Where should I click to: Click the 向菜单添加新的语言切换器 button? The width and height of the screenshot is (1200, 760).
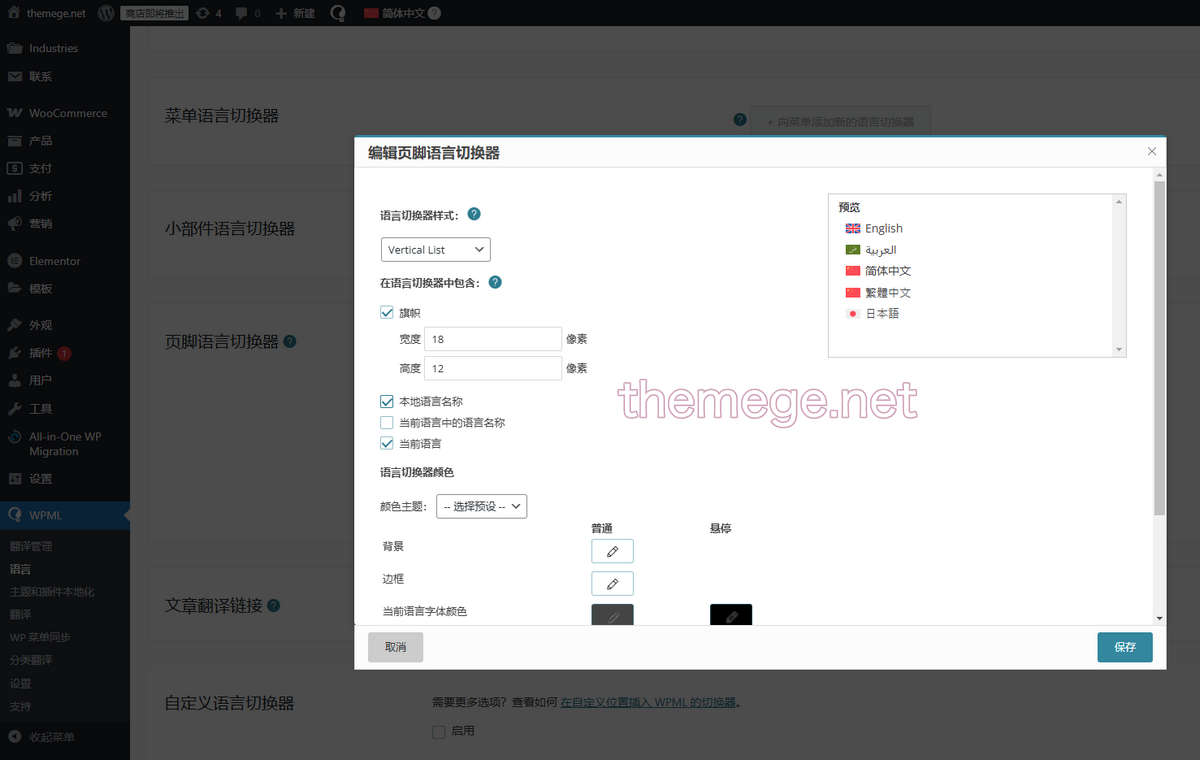pos(841,121)
